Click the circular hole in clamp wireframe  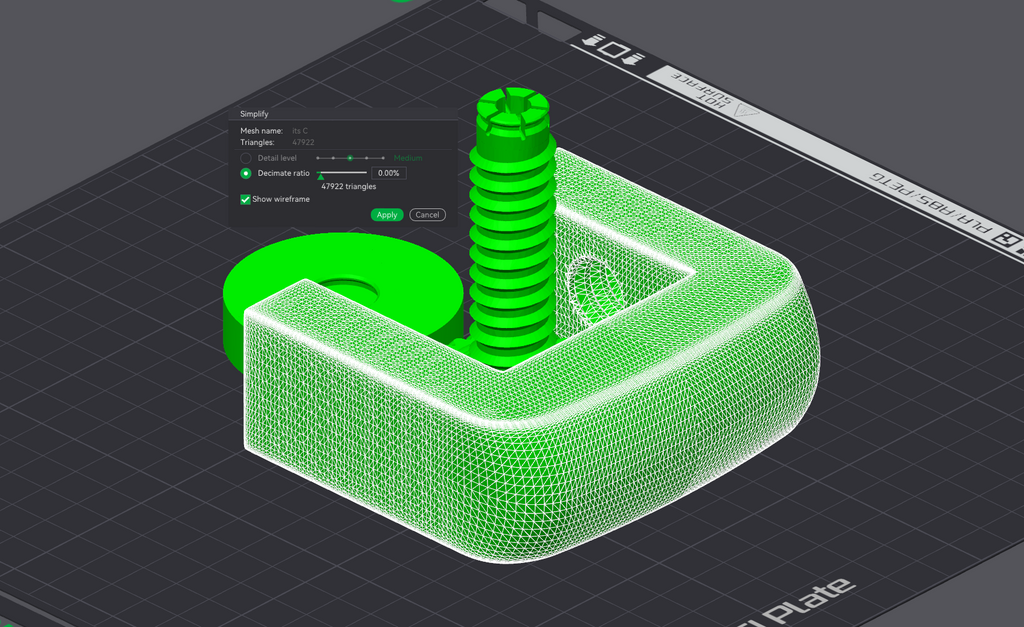[x=594, y=289]
